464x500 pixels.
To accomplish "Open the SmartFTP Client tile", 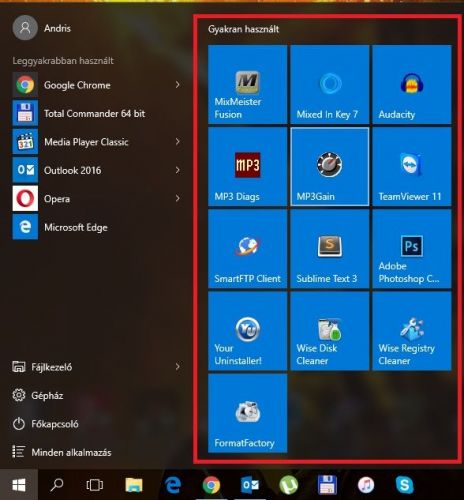I will point(247,249).
